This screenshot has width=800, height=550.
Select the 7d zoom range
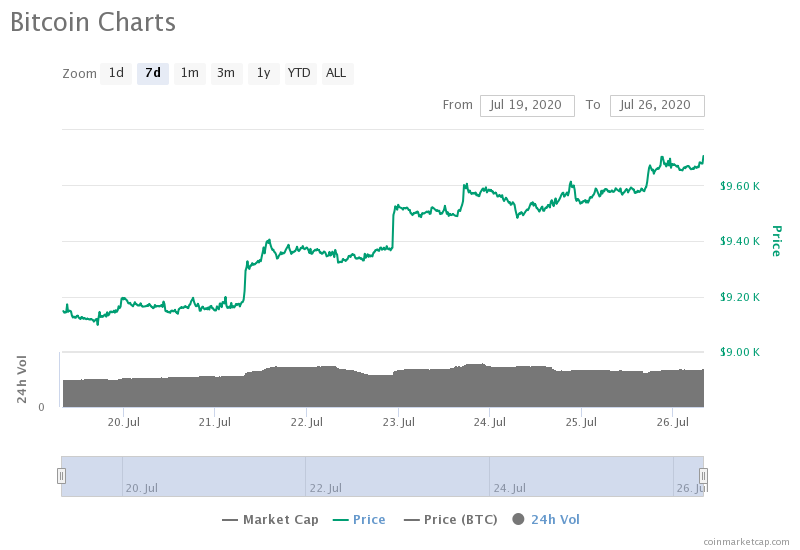[x=153, y=73]
